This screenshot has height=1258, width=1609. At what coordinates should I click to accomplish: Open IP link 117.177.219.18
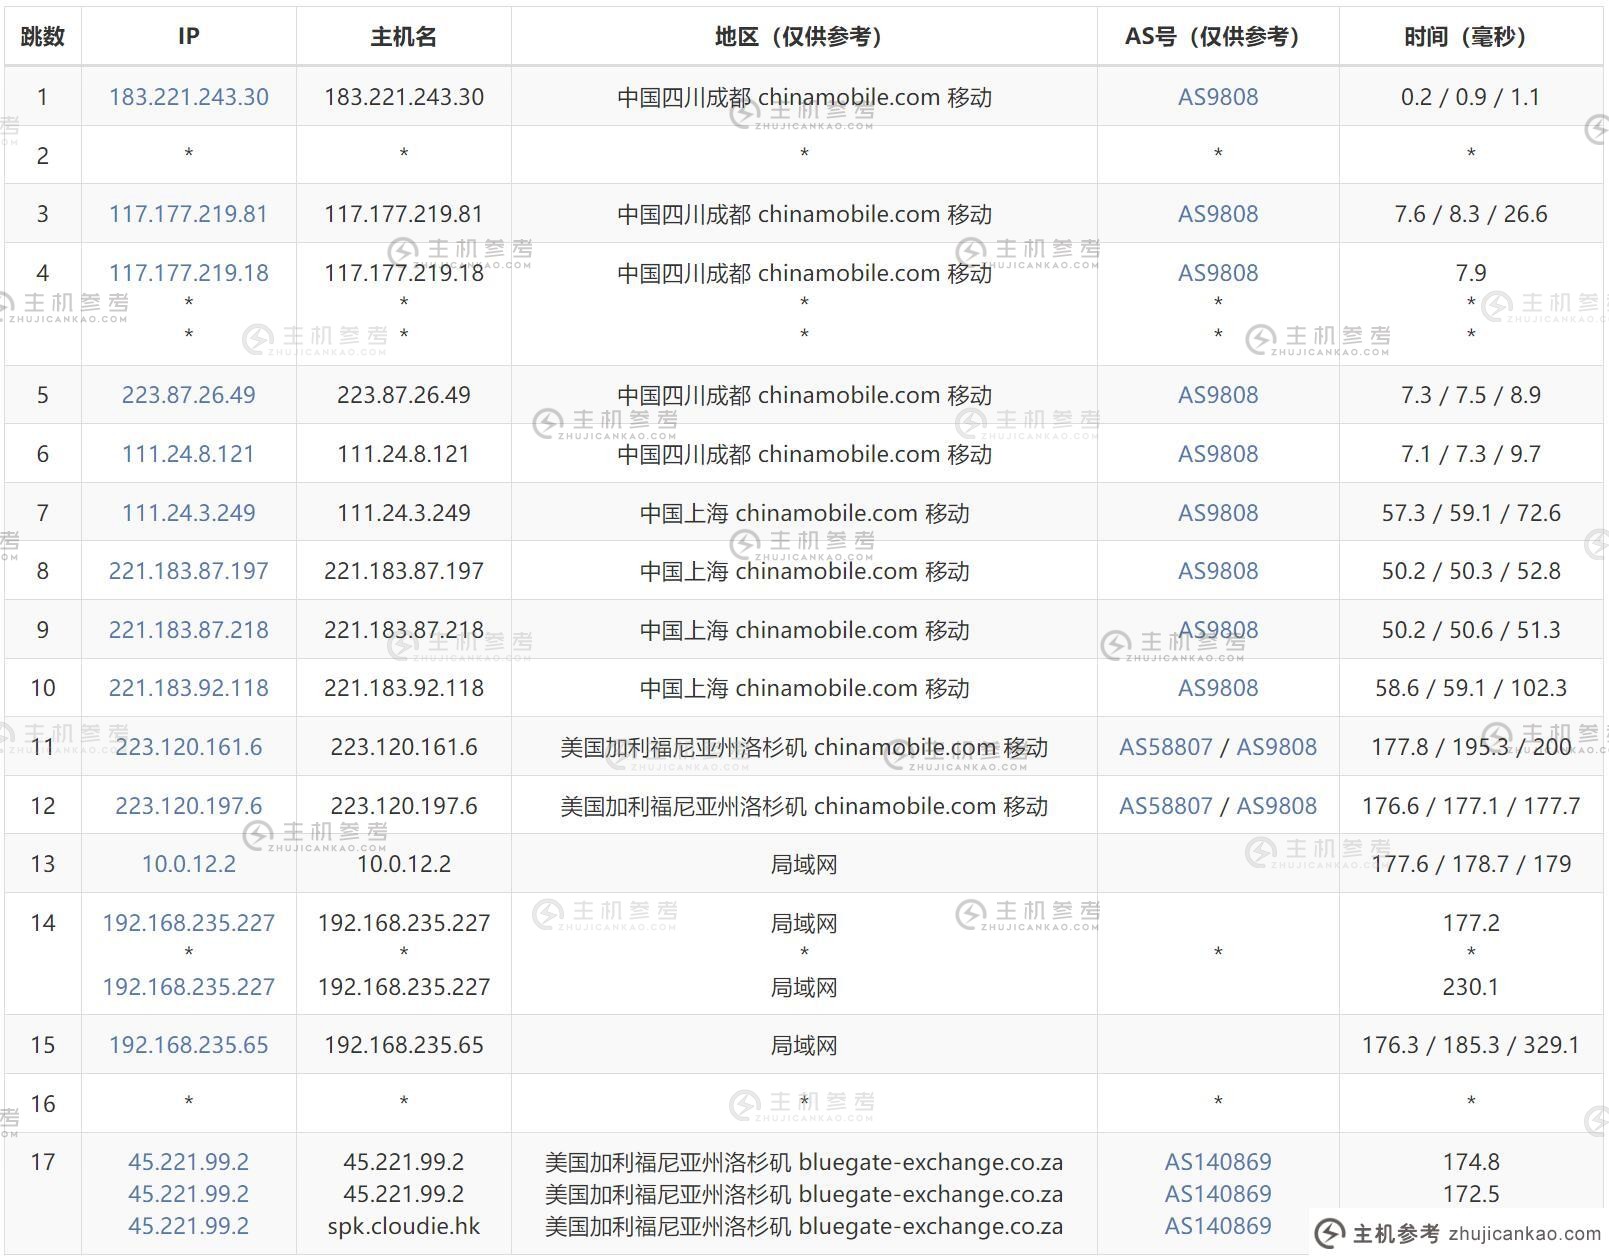pos(188,273)
